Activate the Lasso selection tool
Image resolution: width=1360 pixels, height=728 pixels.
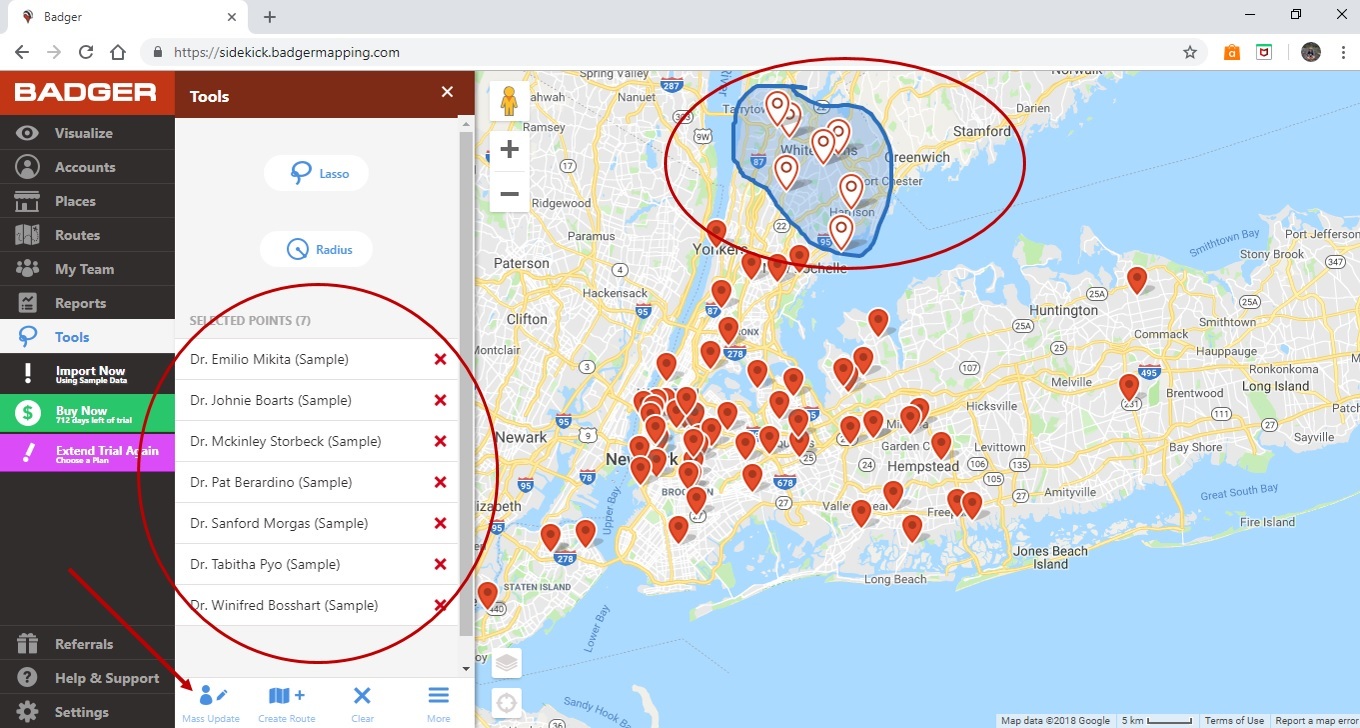click(x=316, y=173)
